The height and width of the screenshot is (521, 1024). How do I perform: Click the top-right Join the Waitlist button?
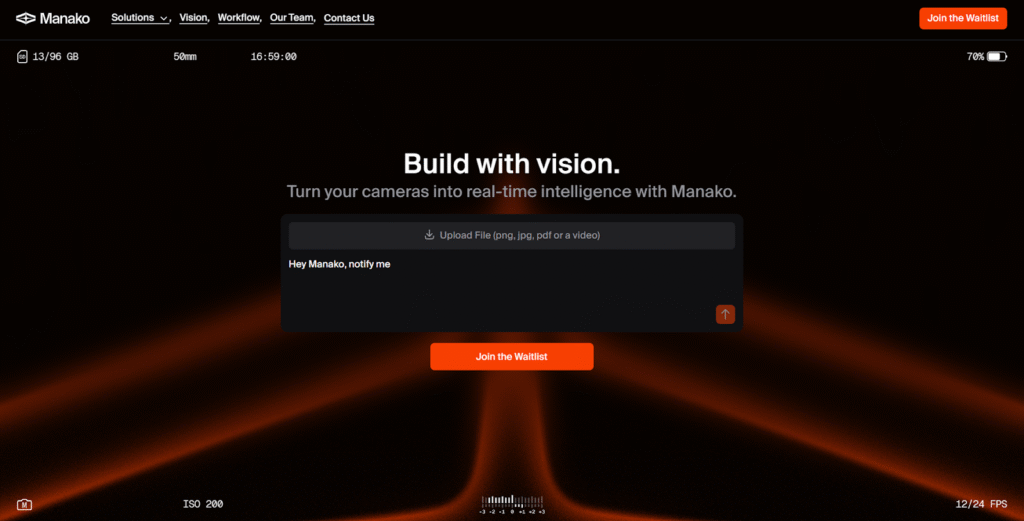point(963,18)
